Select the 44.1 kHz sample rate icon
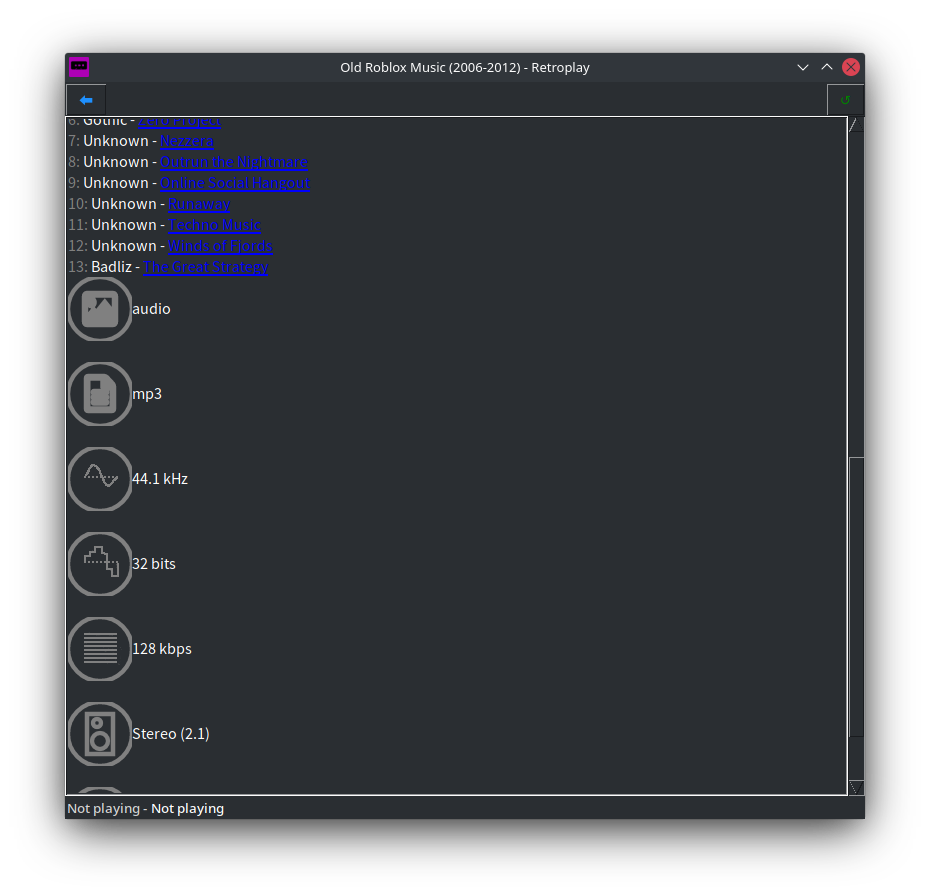 tap(100, 479)
